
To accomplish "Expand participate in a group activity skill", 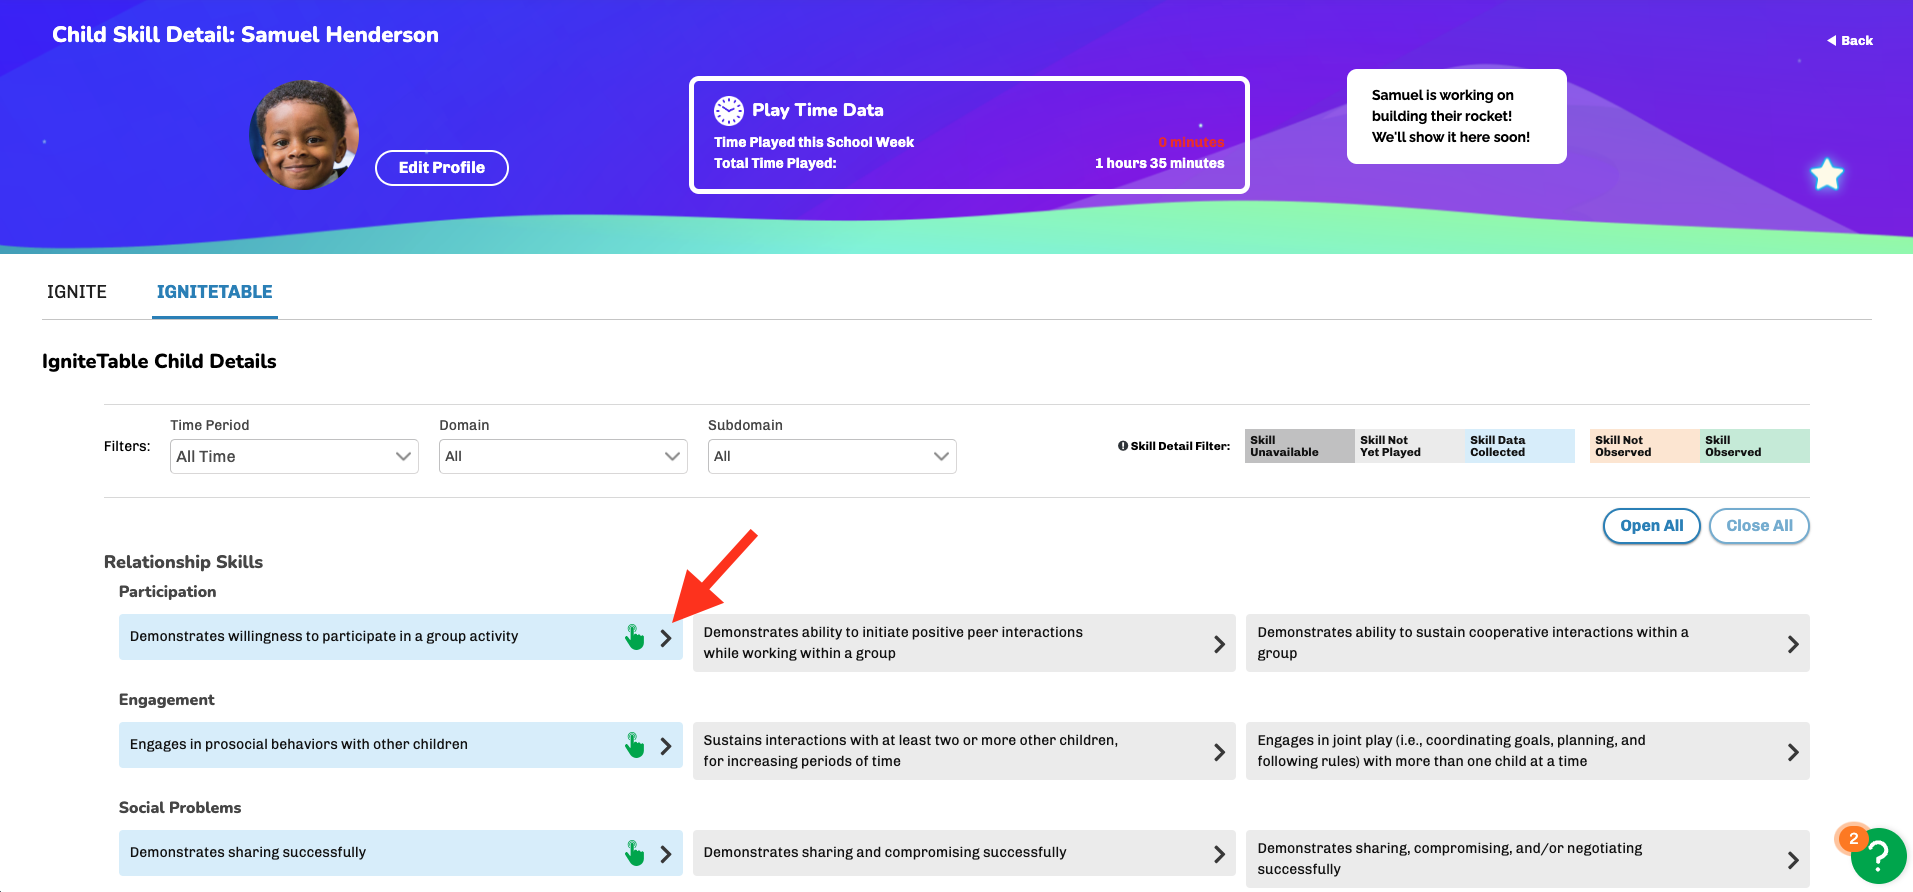I will (x=666, y=638).
